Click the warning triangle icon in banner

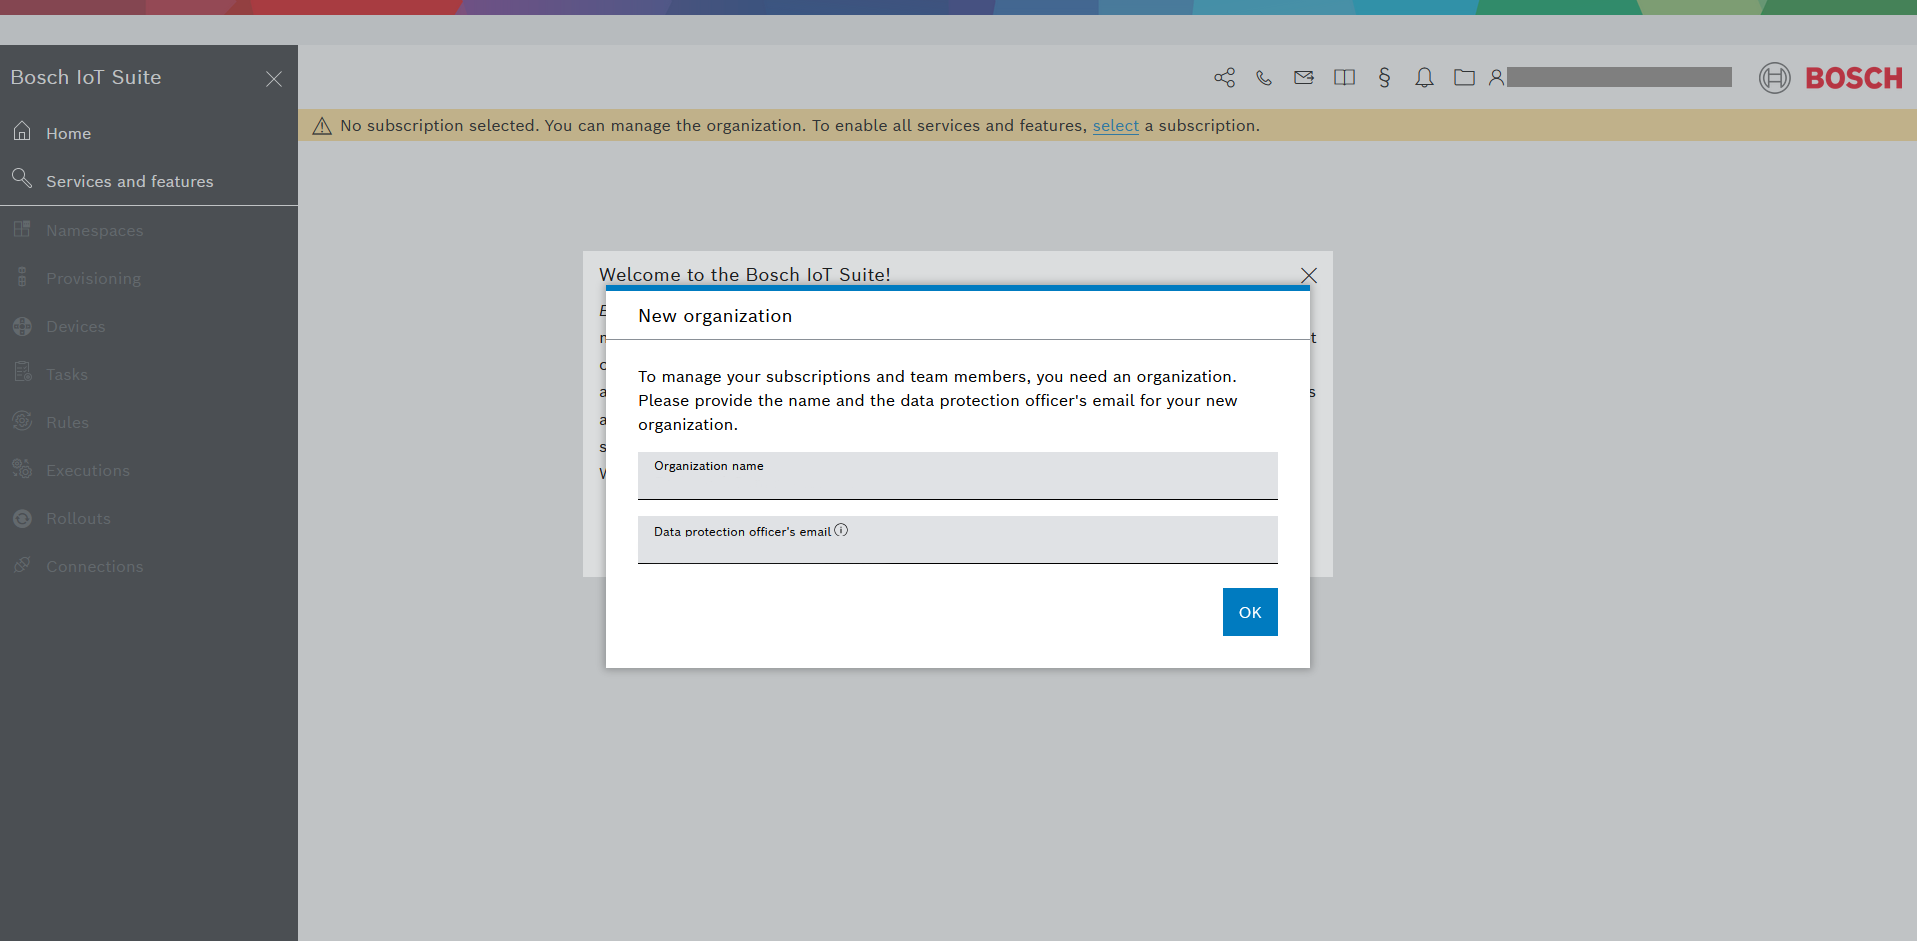pyautogui.click(x=322, y=126)
